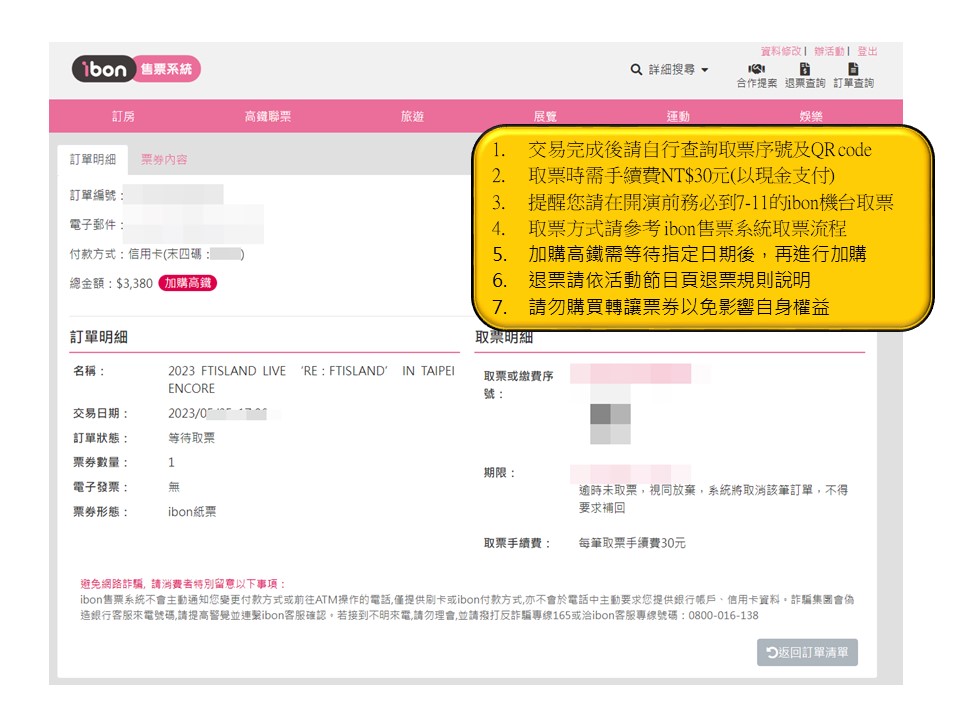960x720 pixels.
Task: Click the 返回訂單清單 button
Action: pyautogui.click(x=807, y=653)
